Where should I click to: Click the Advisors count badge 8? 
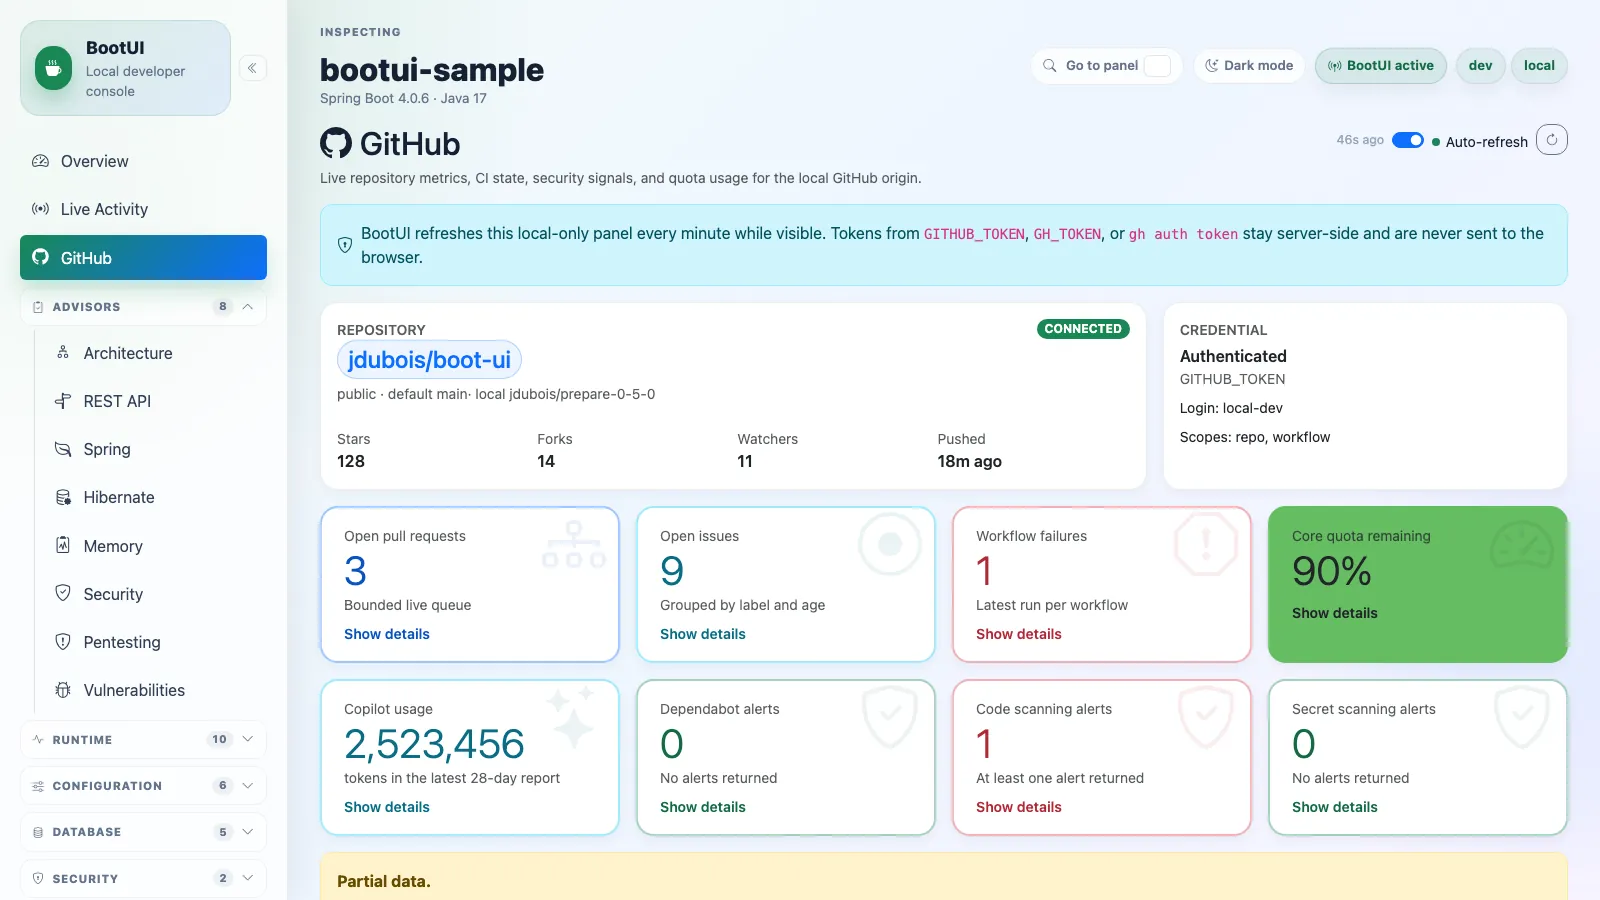pos(222,306)
